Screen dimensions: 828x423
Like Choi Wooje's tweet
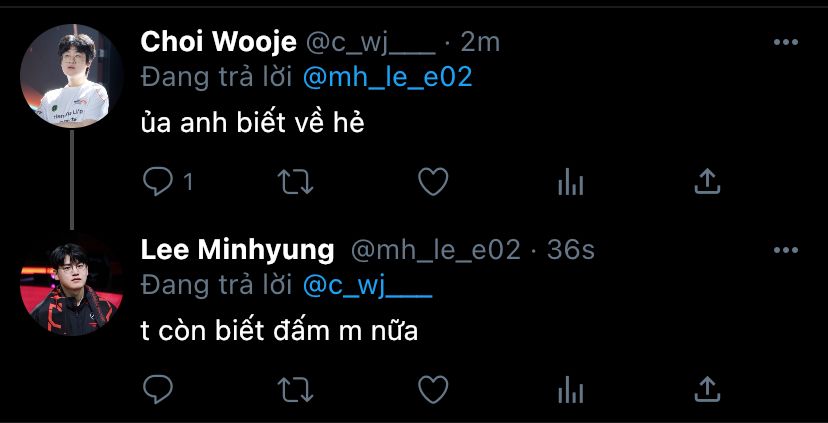(433, 182)
